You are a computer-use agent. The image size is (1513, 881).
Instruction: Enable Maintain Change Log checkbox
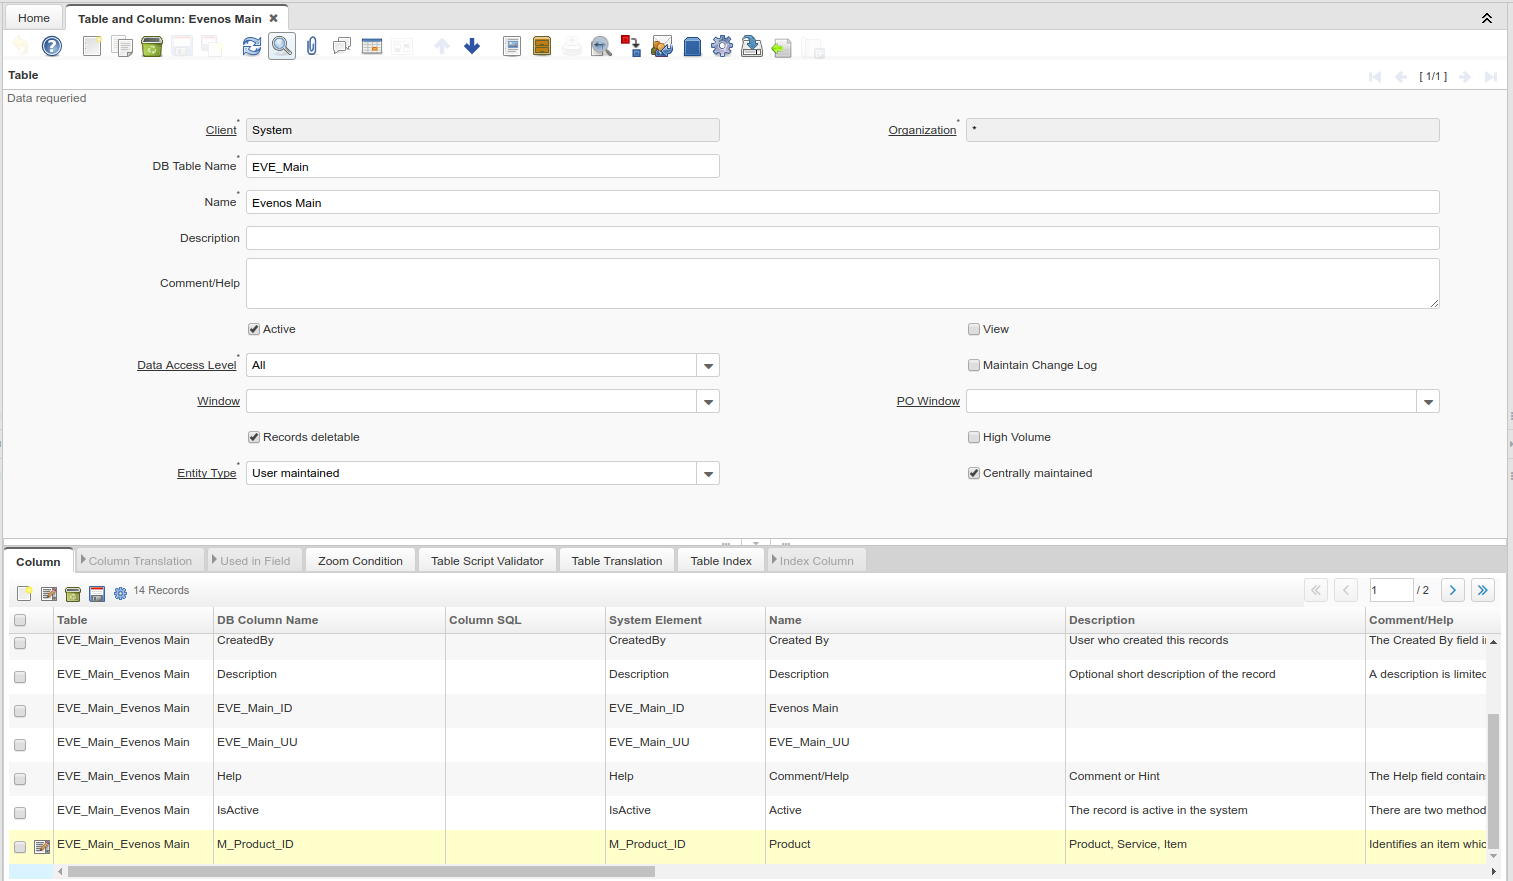coord(974,365)
